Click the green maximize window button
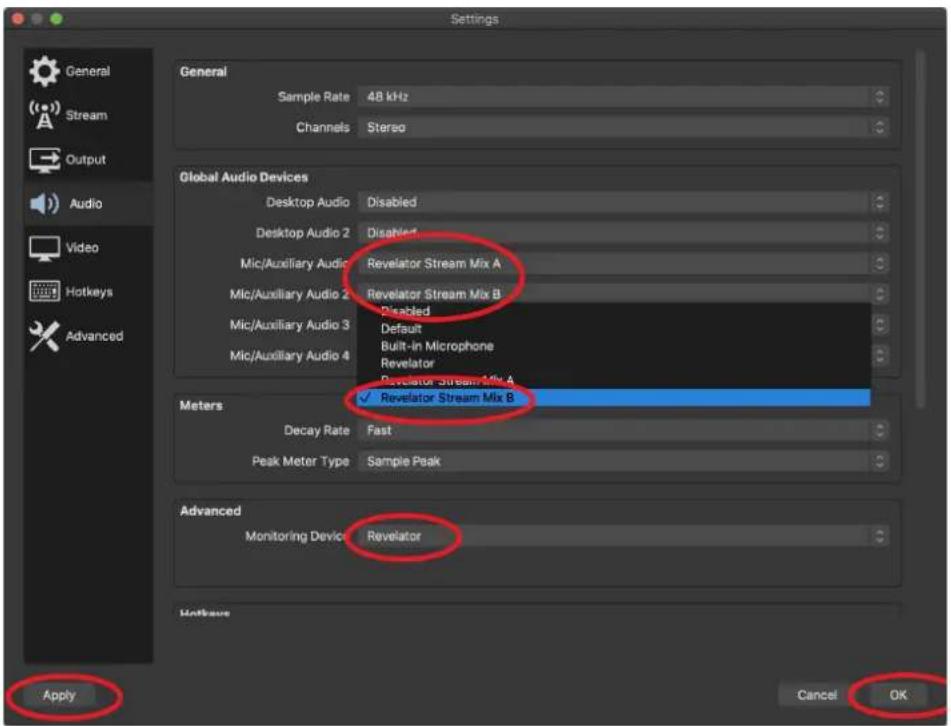Viewport: 951px width, 726px height. [56, 19]
